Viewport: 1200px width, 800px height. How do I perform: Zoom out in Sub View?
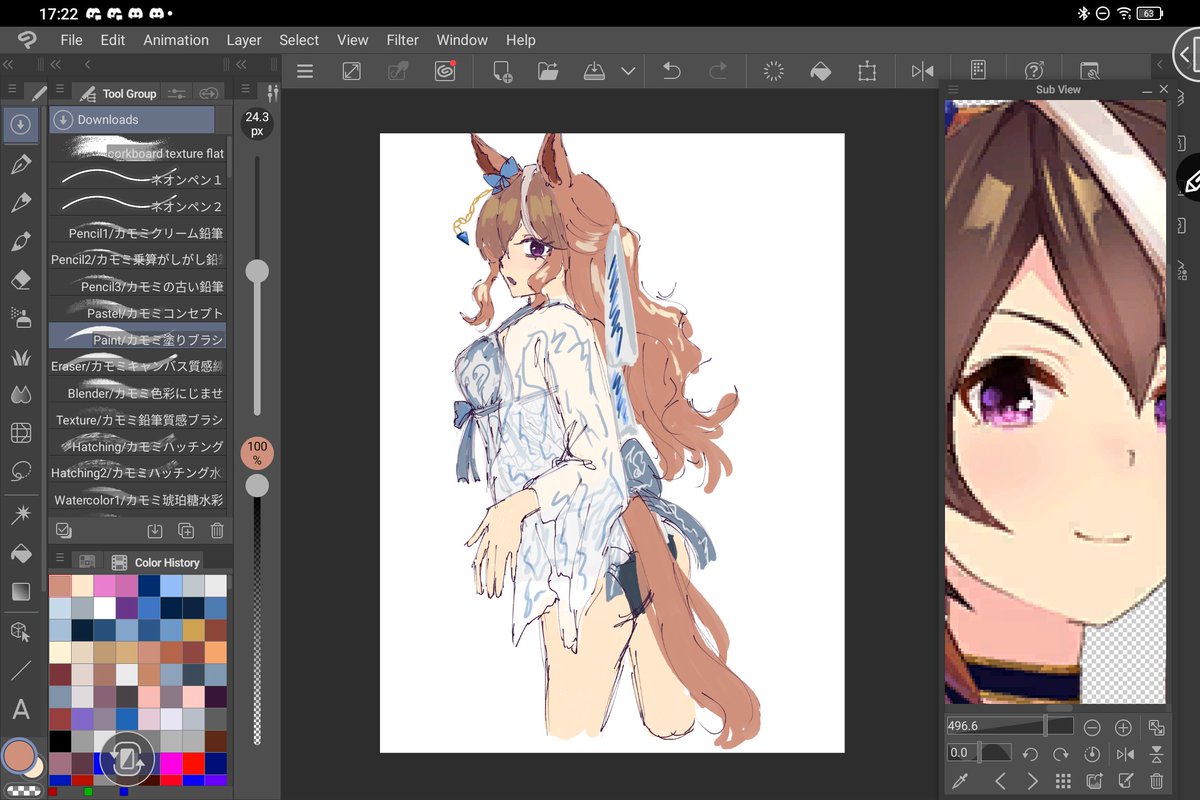click(1092, 727)
